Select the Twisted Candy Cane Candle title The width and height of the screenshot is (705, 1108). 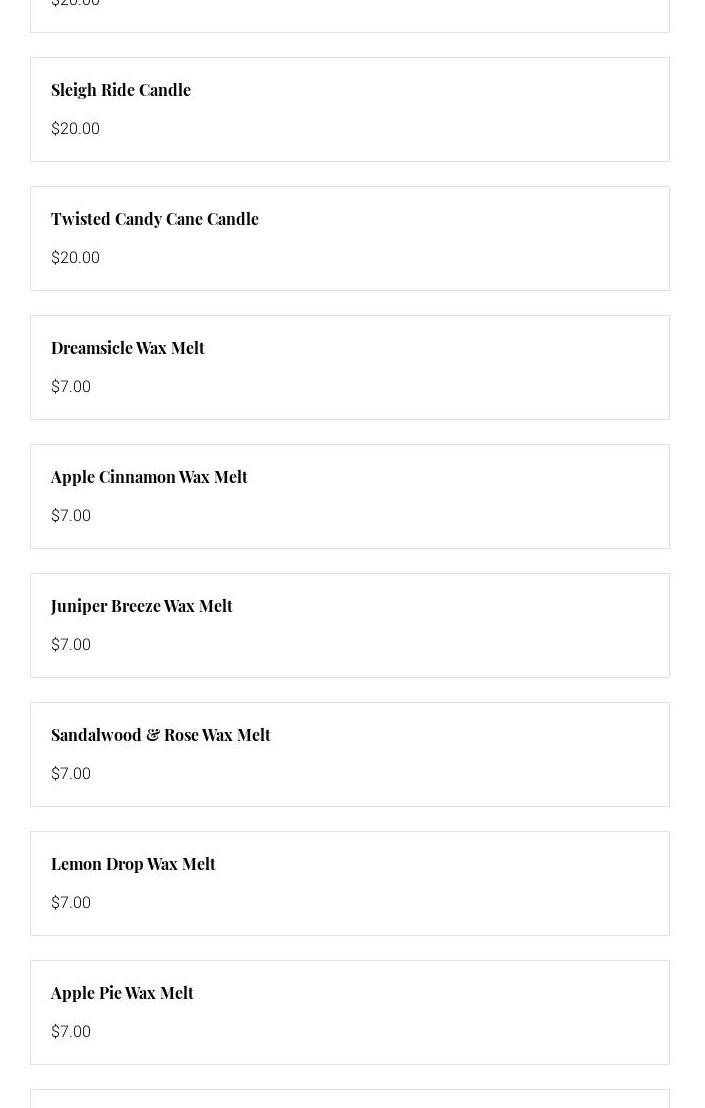click(155, 219)
